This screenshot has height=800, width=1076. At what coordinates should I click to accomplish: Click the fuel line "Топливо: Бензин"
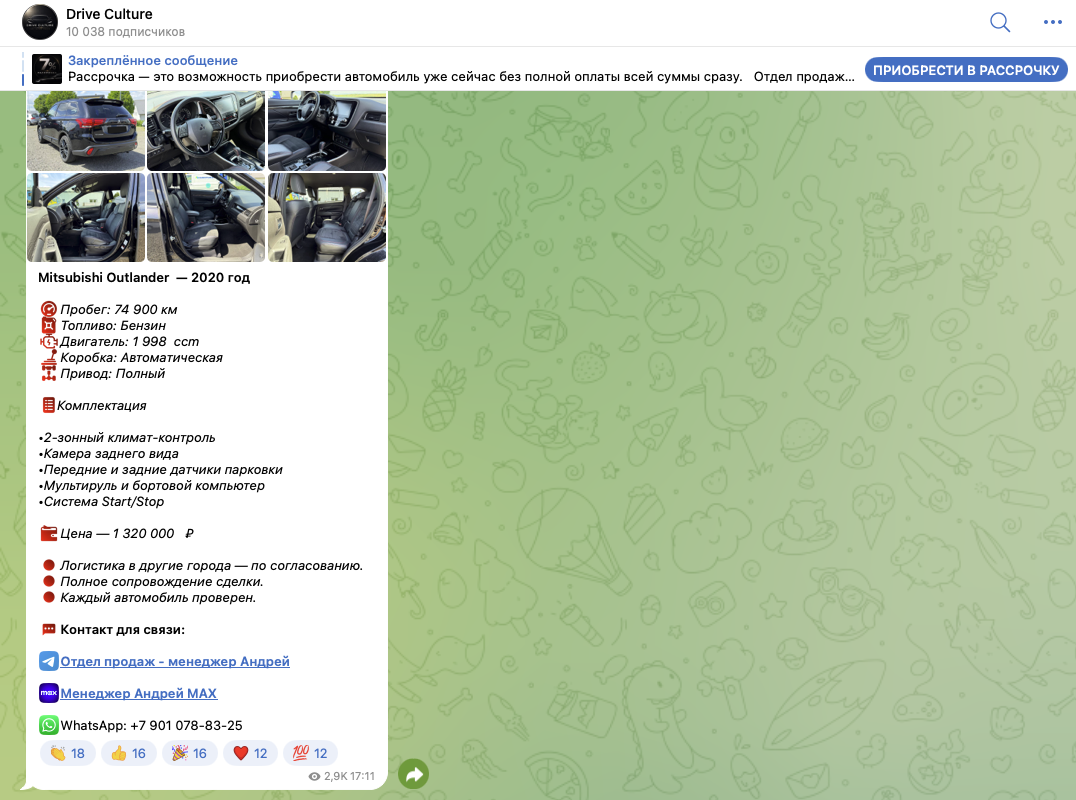113,325
